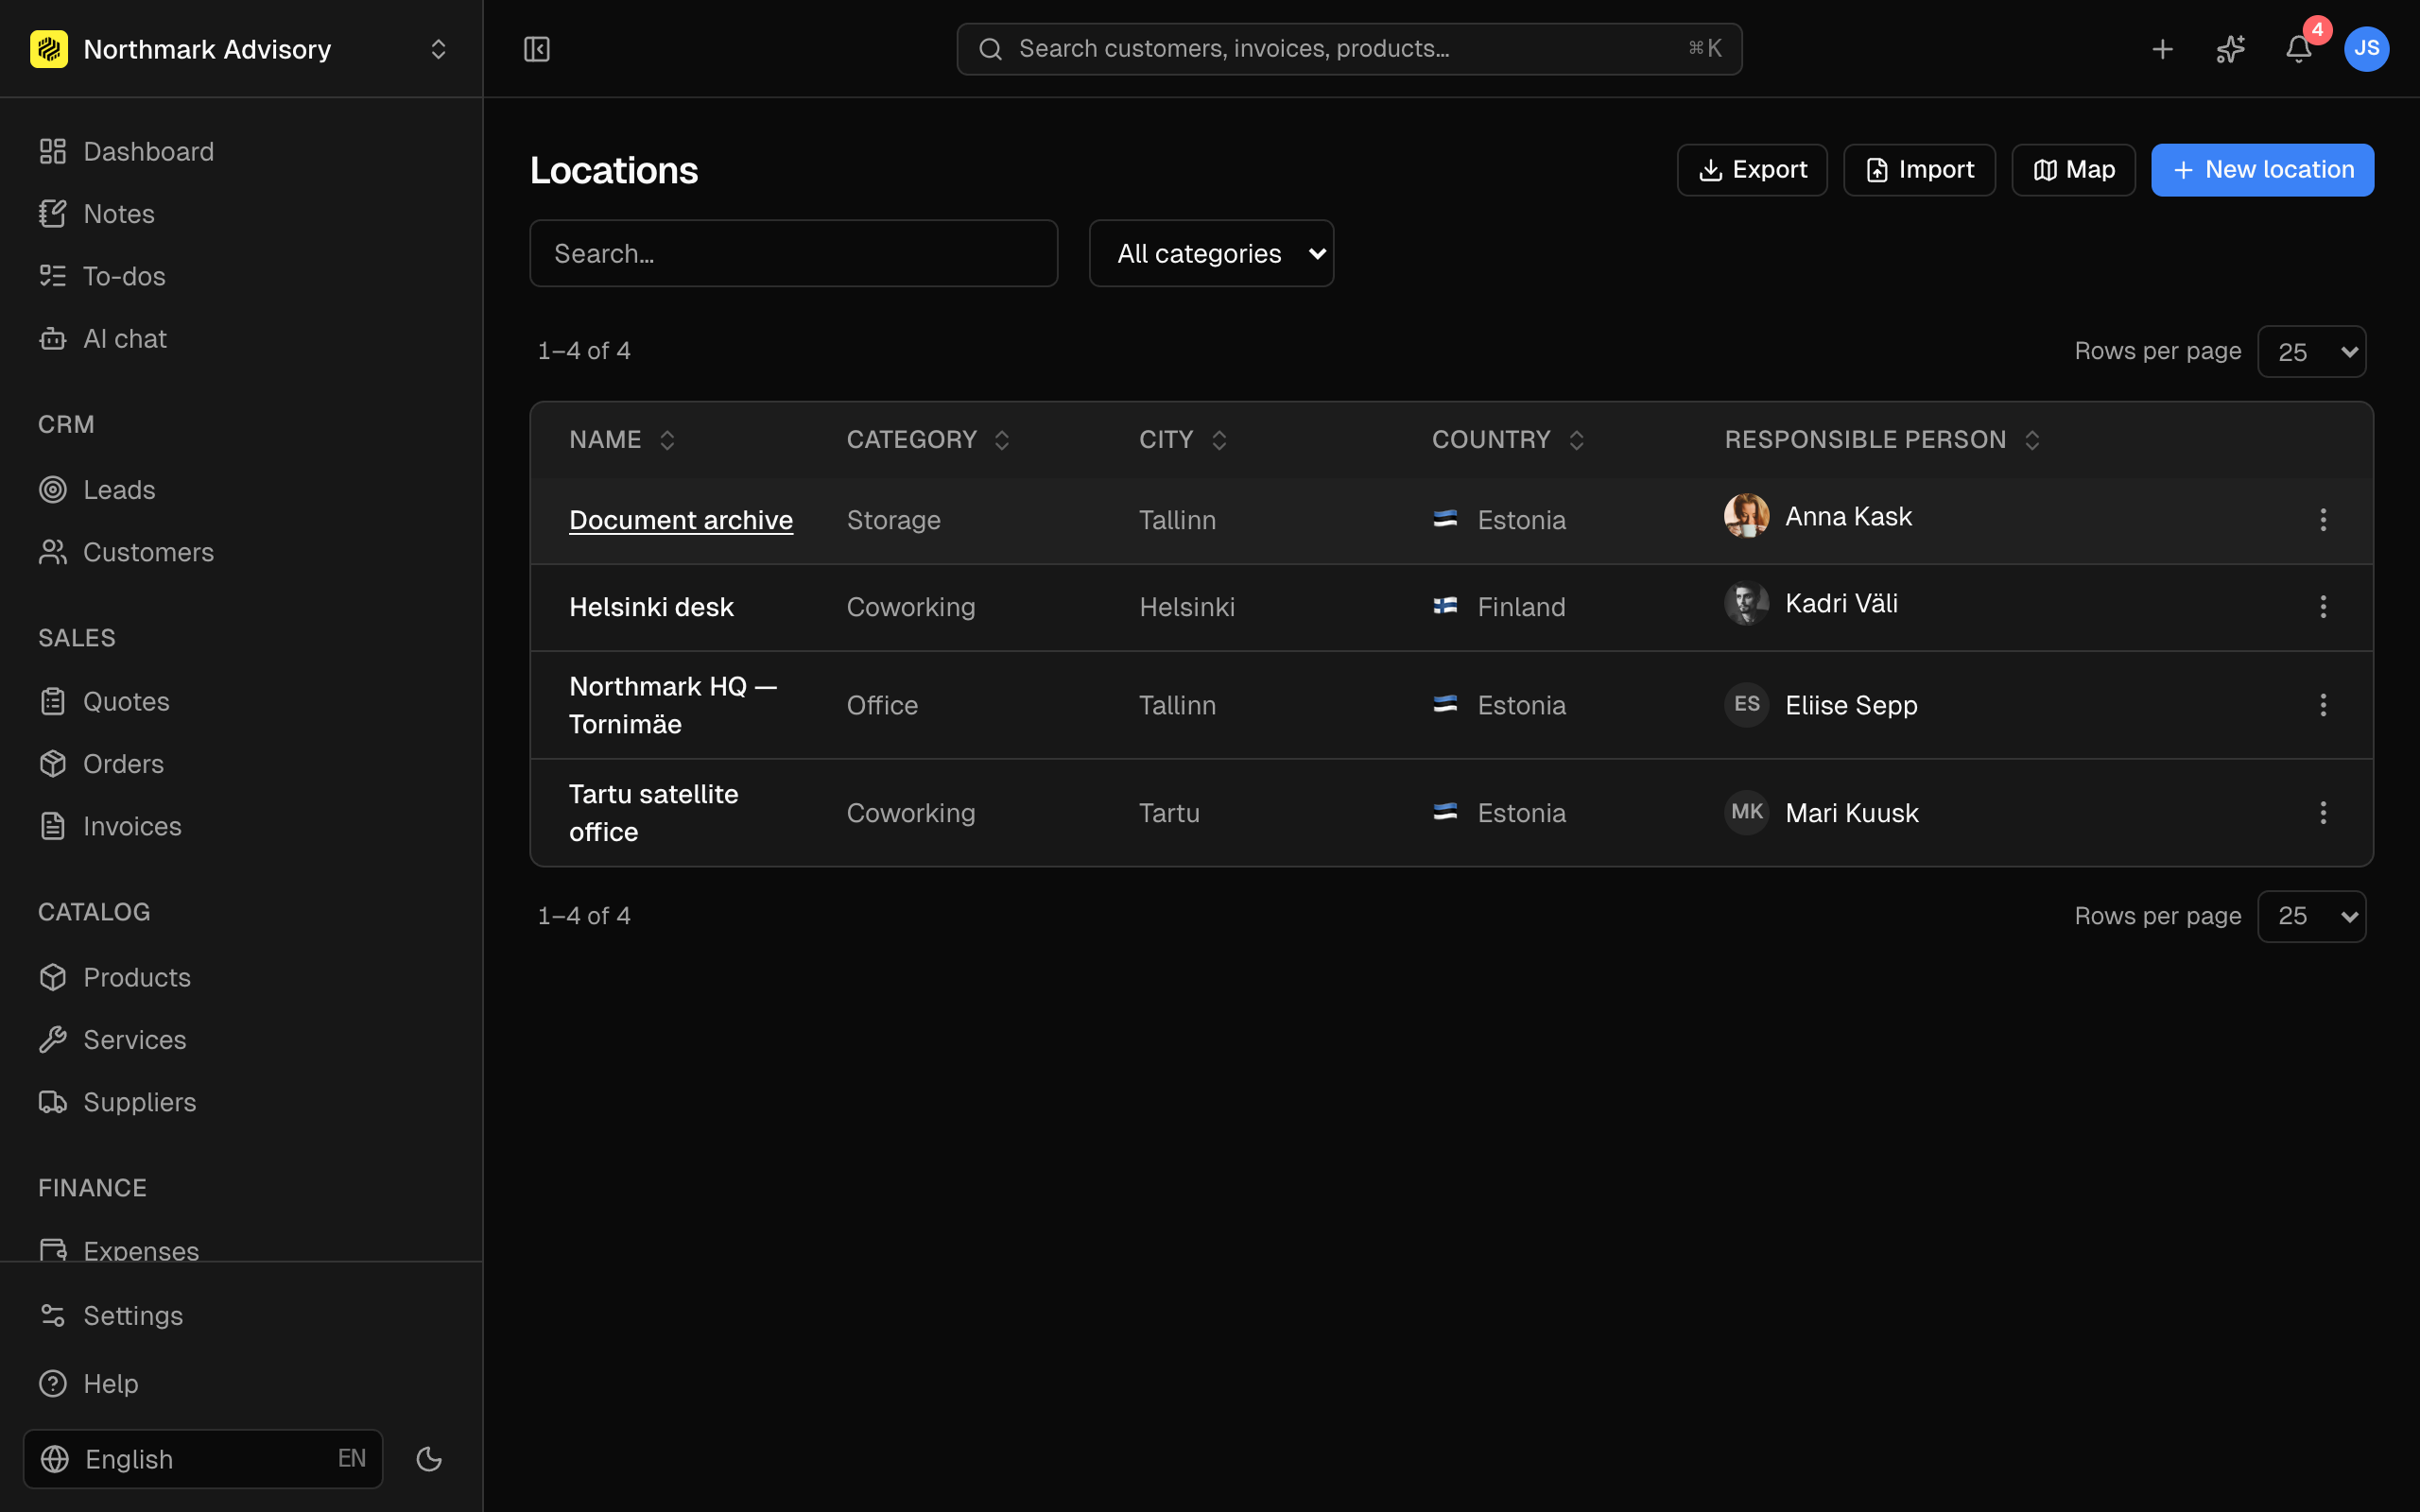Collapse the sidebar panel icon
This screenshot has width=2420, height=1512.
point(537,49)
